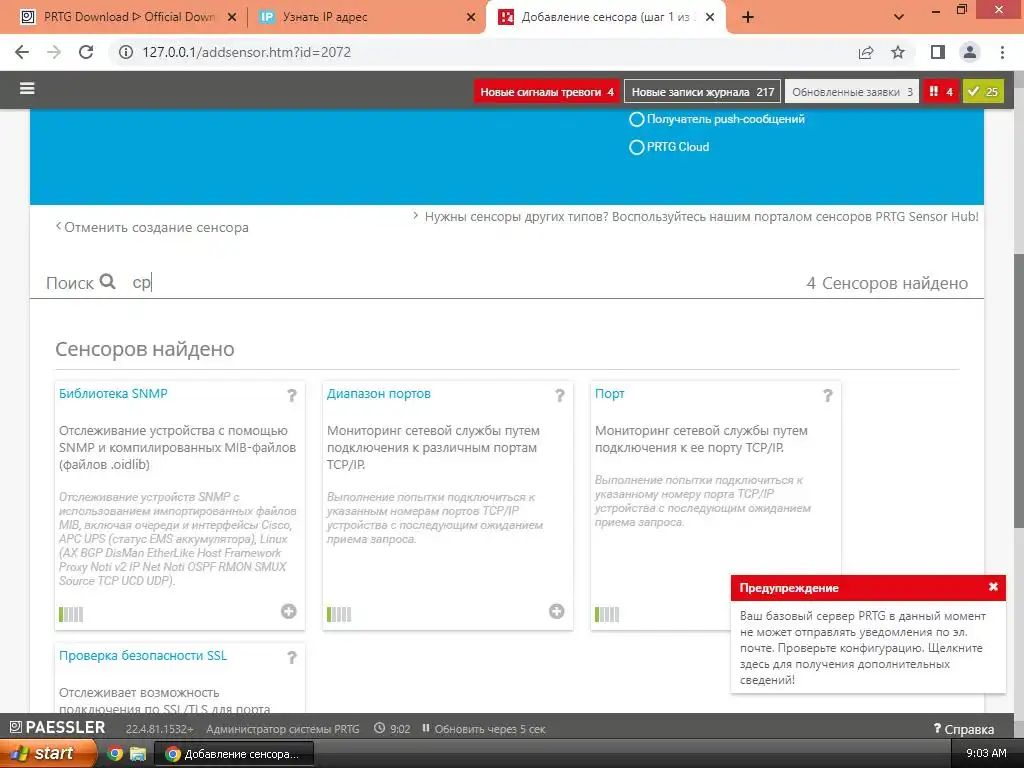Screen dimensions: 1024x768
Task: Click performance impact bar on Библиотека SNMP card
Action: (71, 614)
